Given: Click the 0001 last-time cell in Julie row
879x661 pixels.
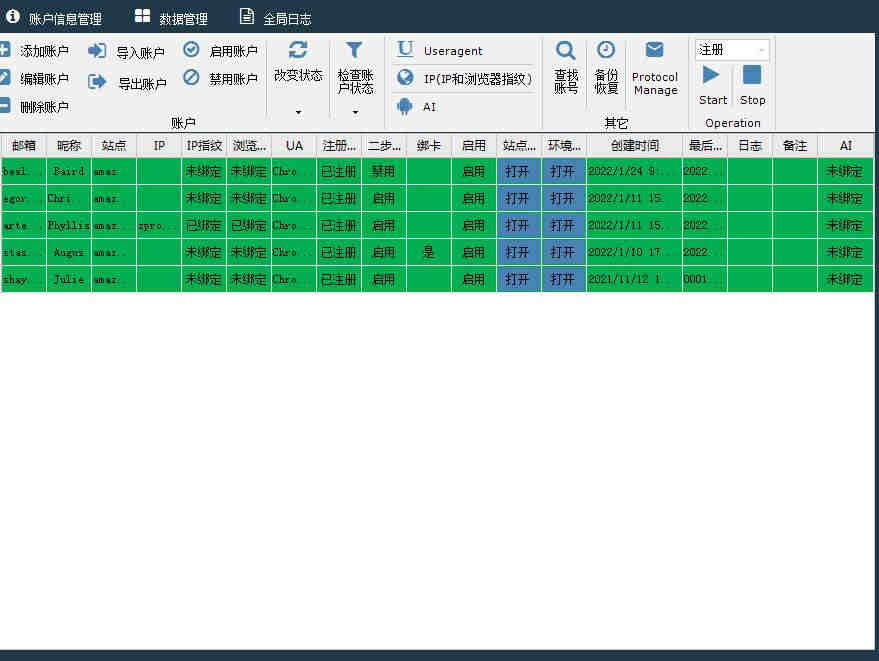Looking at the screenshot, I should coord(705,279).
